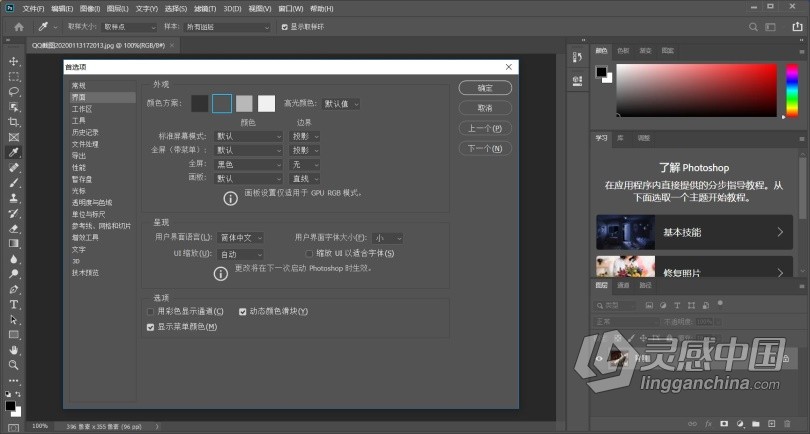Open 样本 所有图层 dropdown
This screenshot has height=434, width=810.
227,27
